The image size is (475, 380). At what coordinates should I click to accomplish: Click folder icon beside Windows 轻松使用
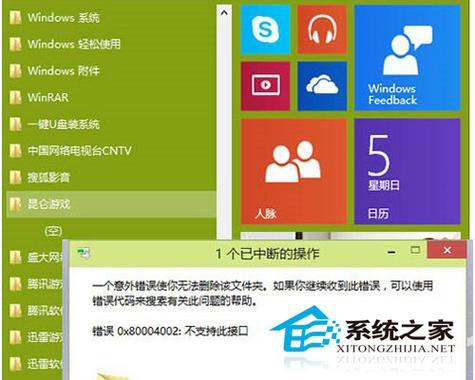pos(15,44)
